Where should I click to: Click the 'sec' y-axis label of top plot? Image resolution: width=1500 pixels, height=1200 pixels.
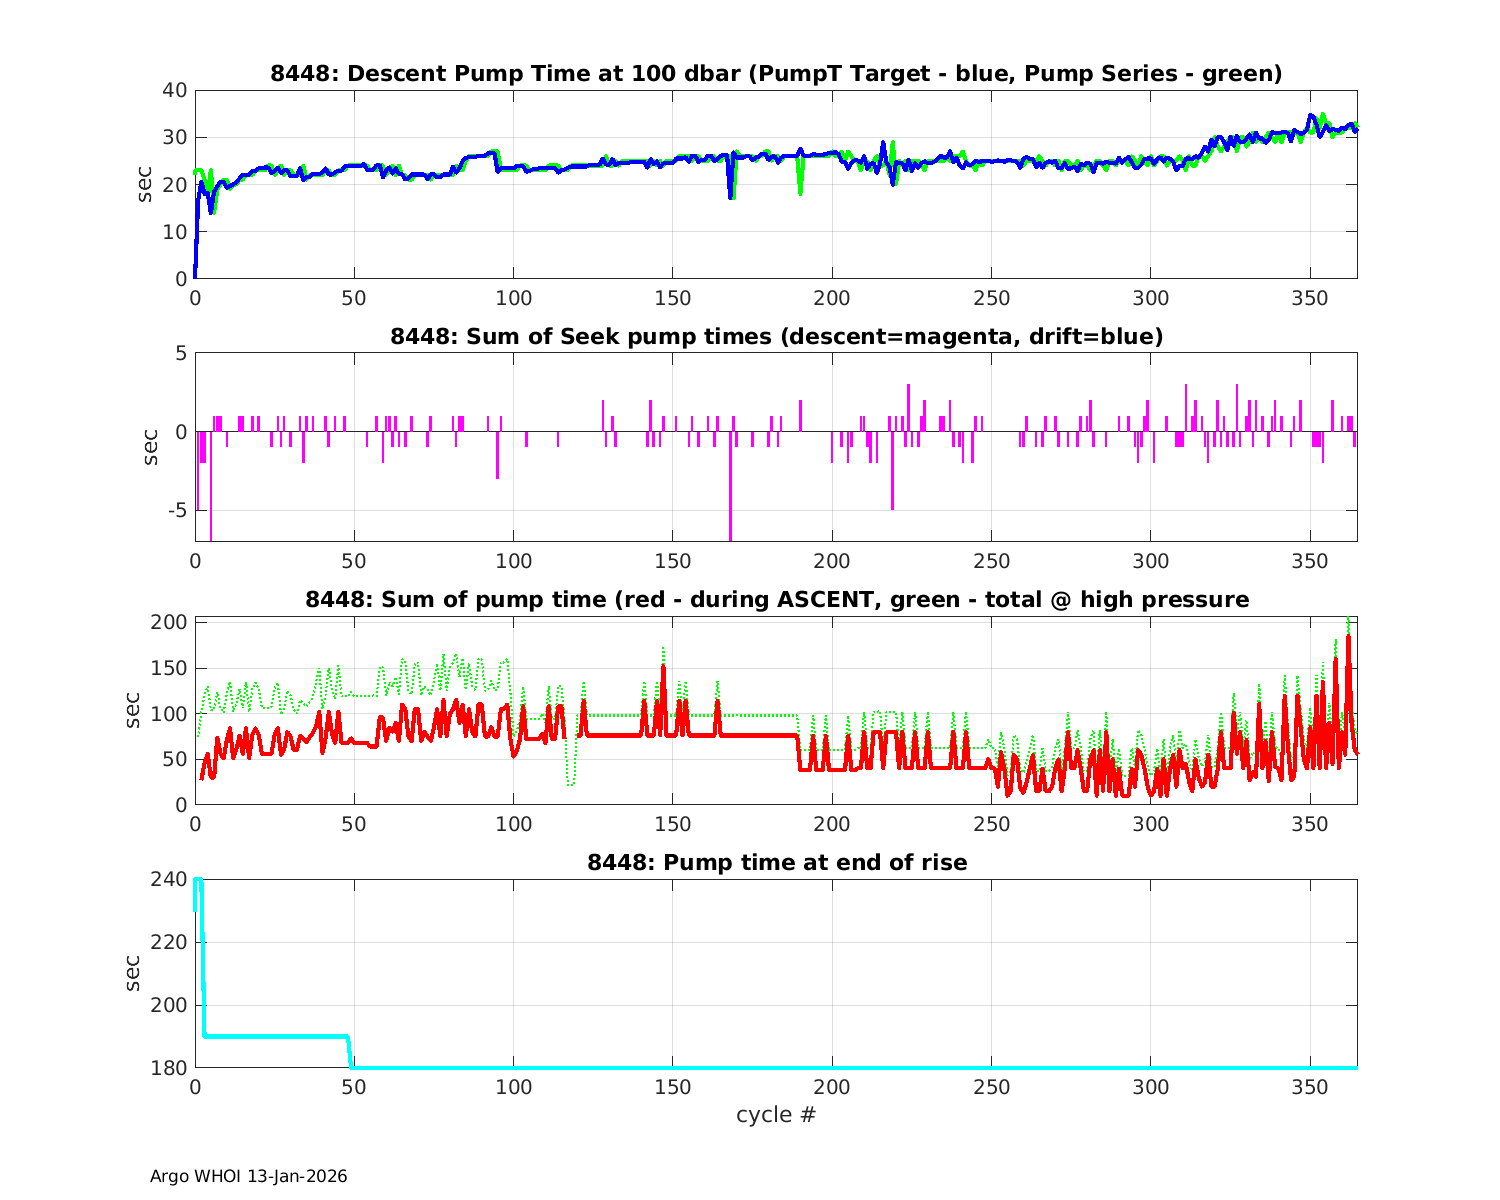click(145, 185)
